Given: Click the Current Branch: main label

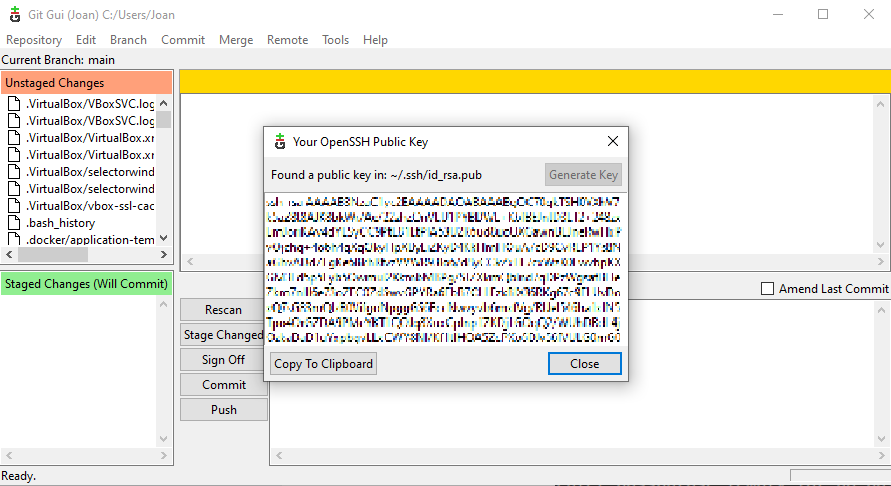Looking at the screenshot, I should pos(58,60).
